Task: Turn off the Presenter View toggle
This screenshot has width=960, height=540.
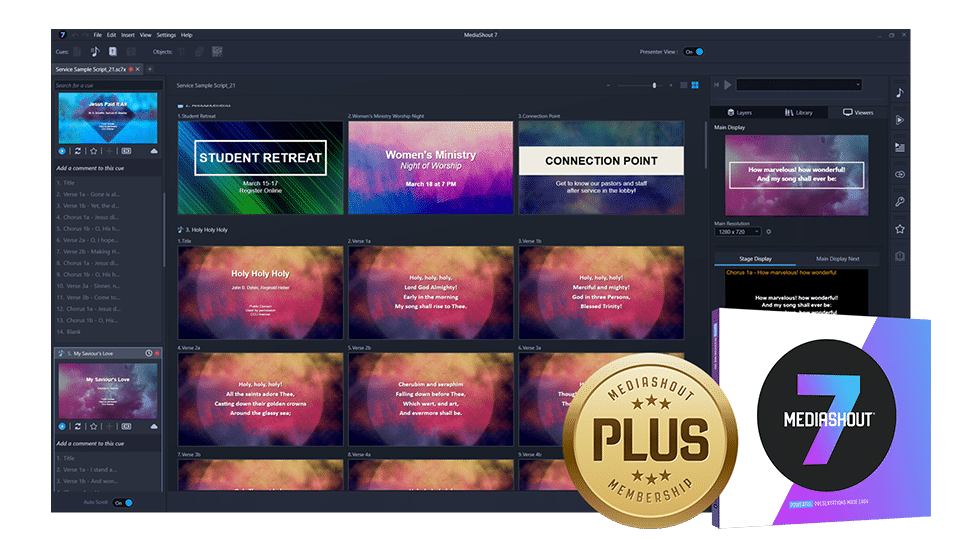Action: coord(695,51)
